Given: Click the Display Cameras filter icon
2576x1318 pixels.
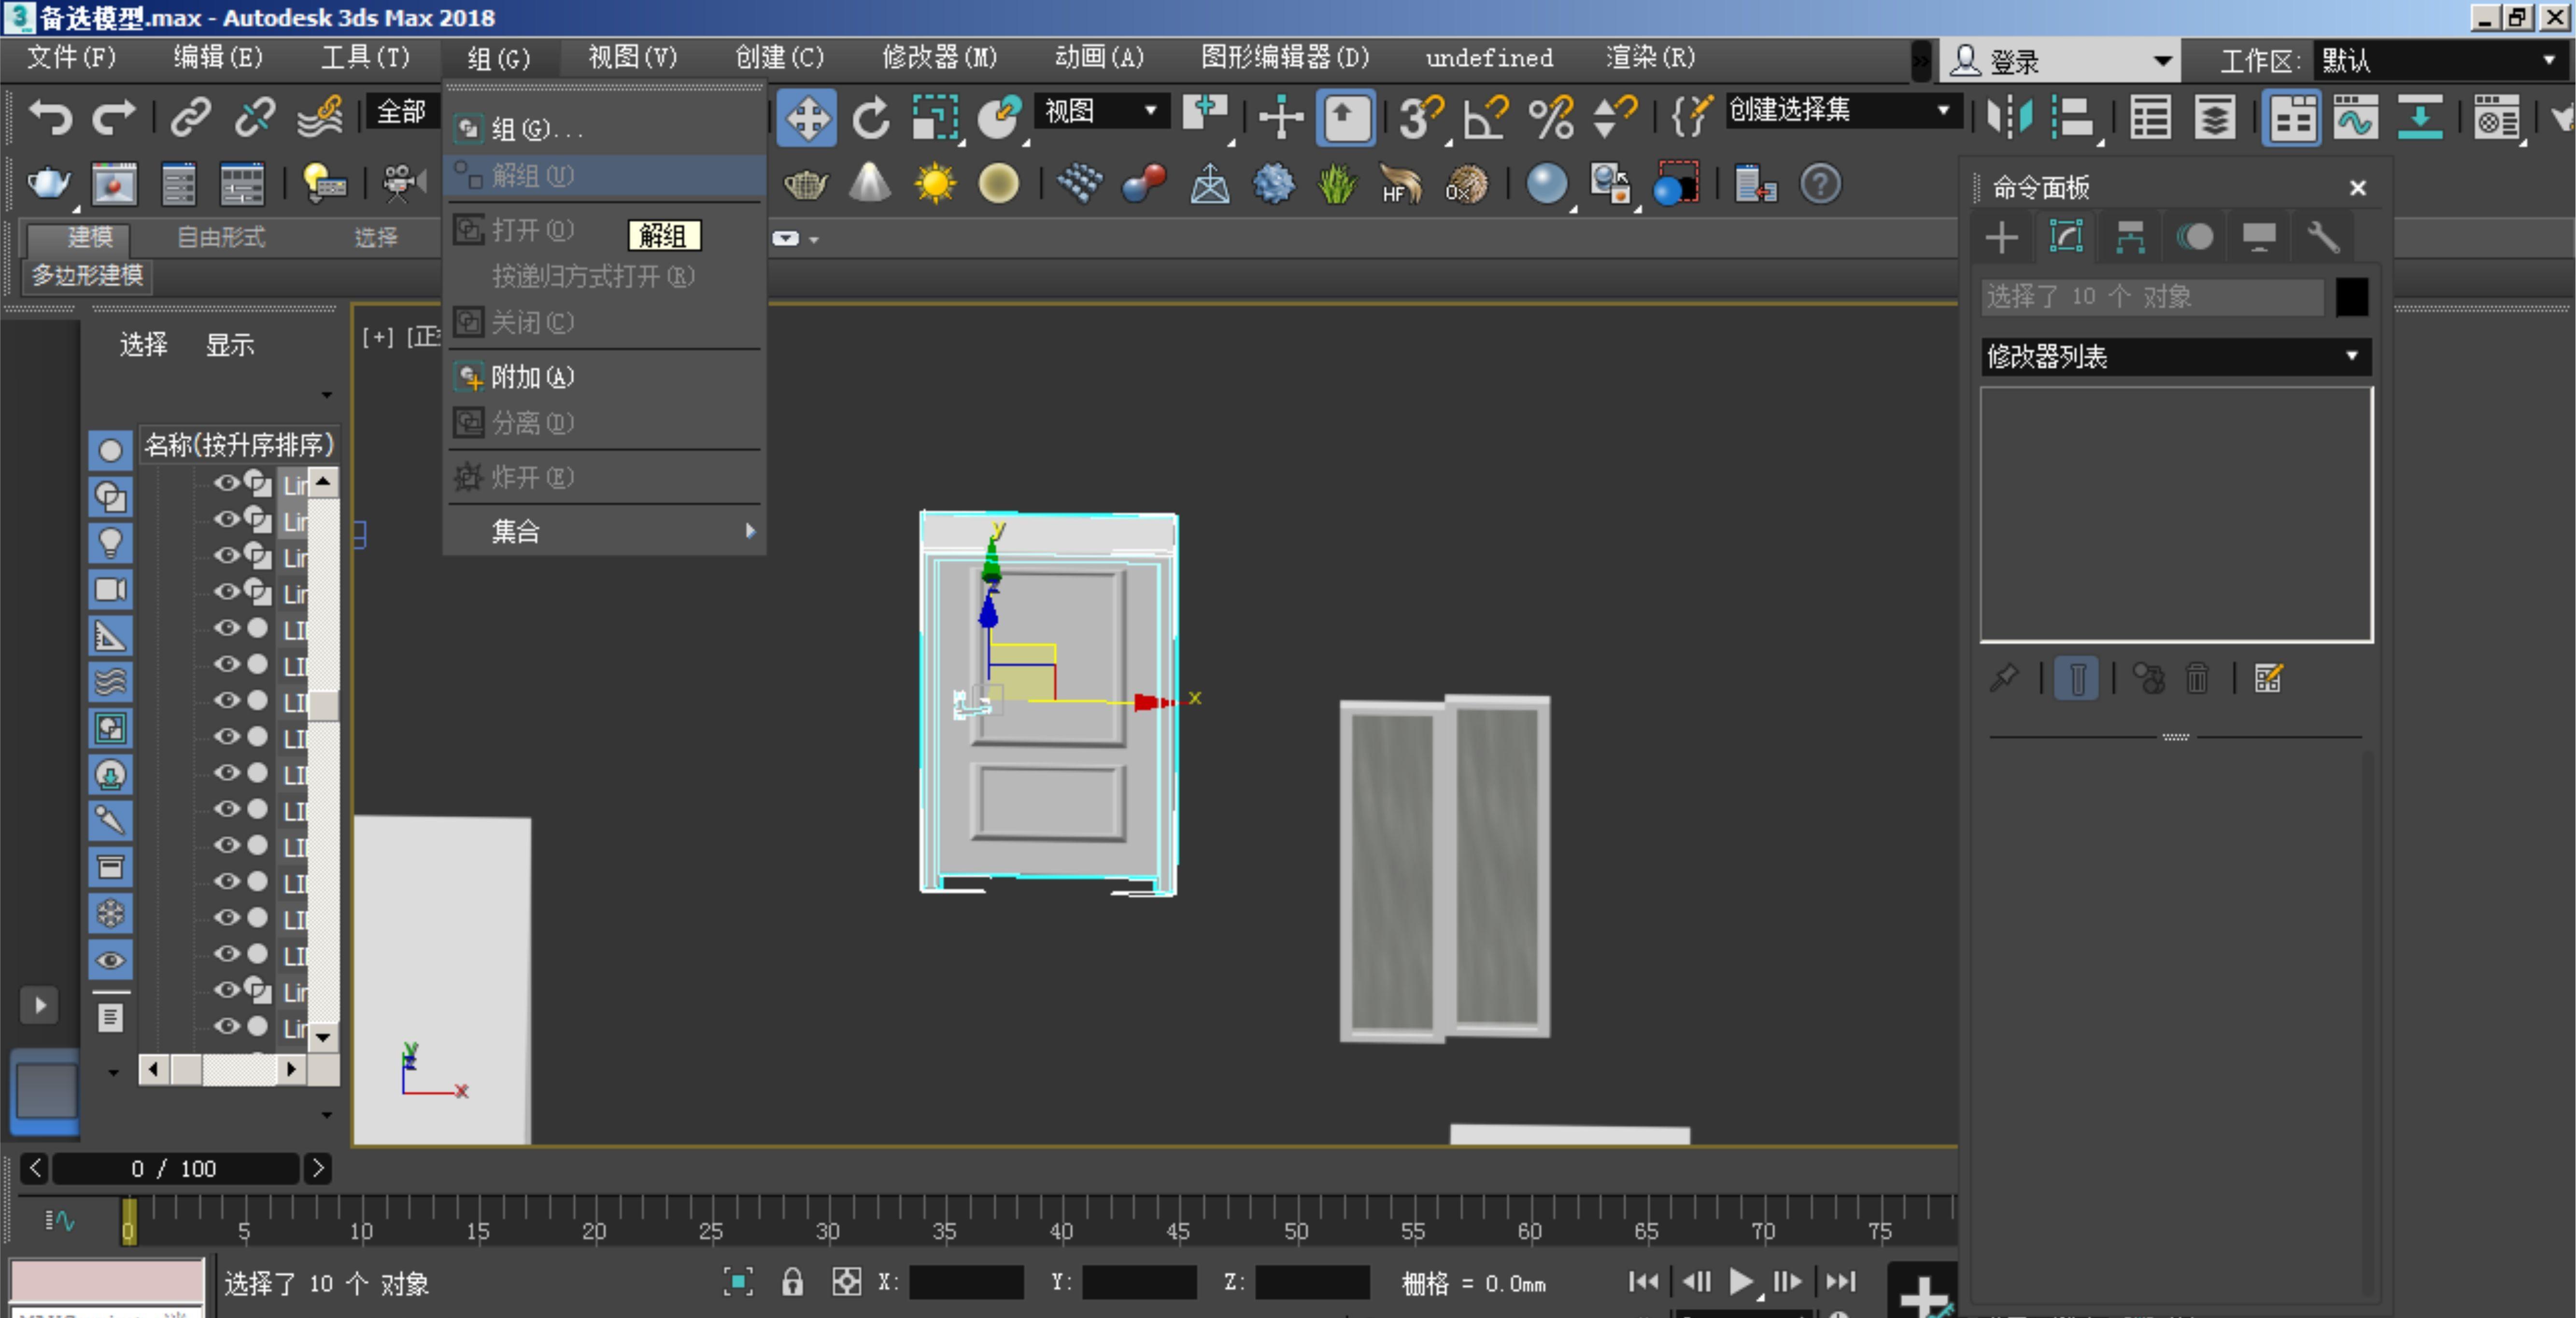Looking at the screenshot, I should pyautogui.click(x=110, y=589).
